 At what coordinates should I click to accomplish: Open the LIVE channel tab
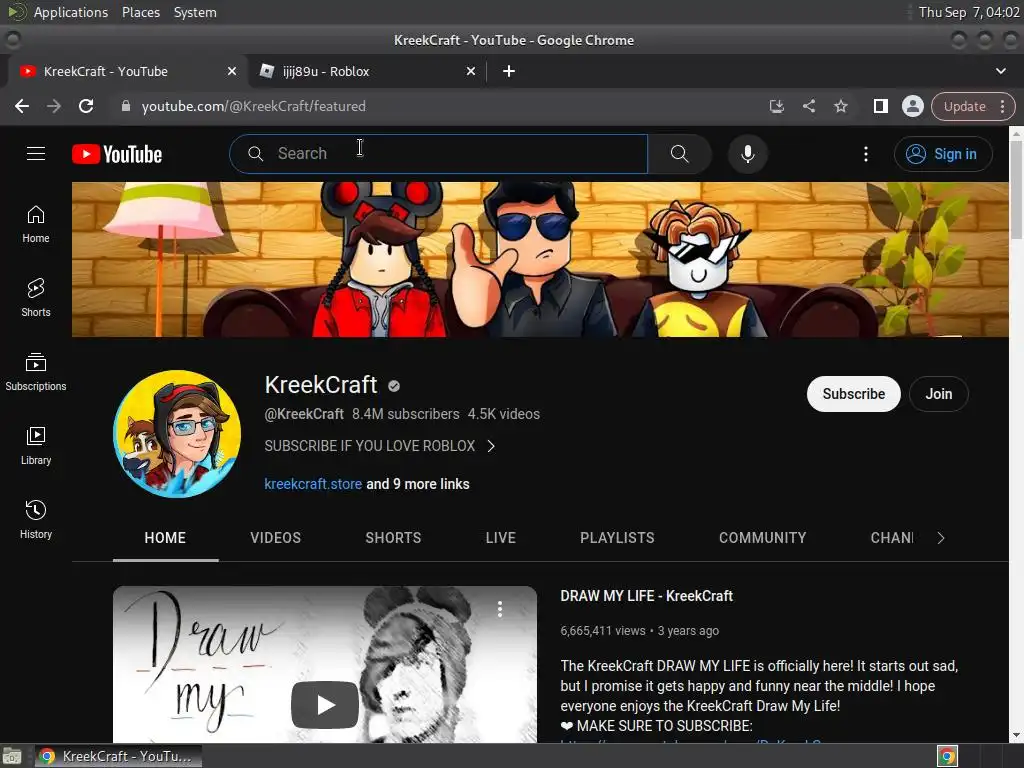tap(501, 538)
